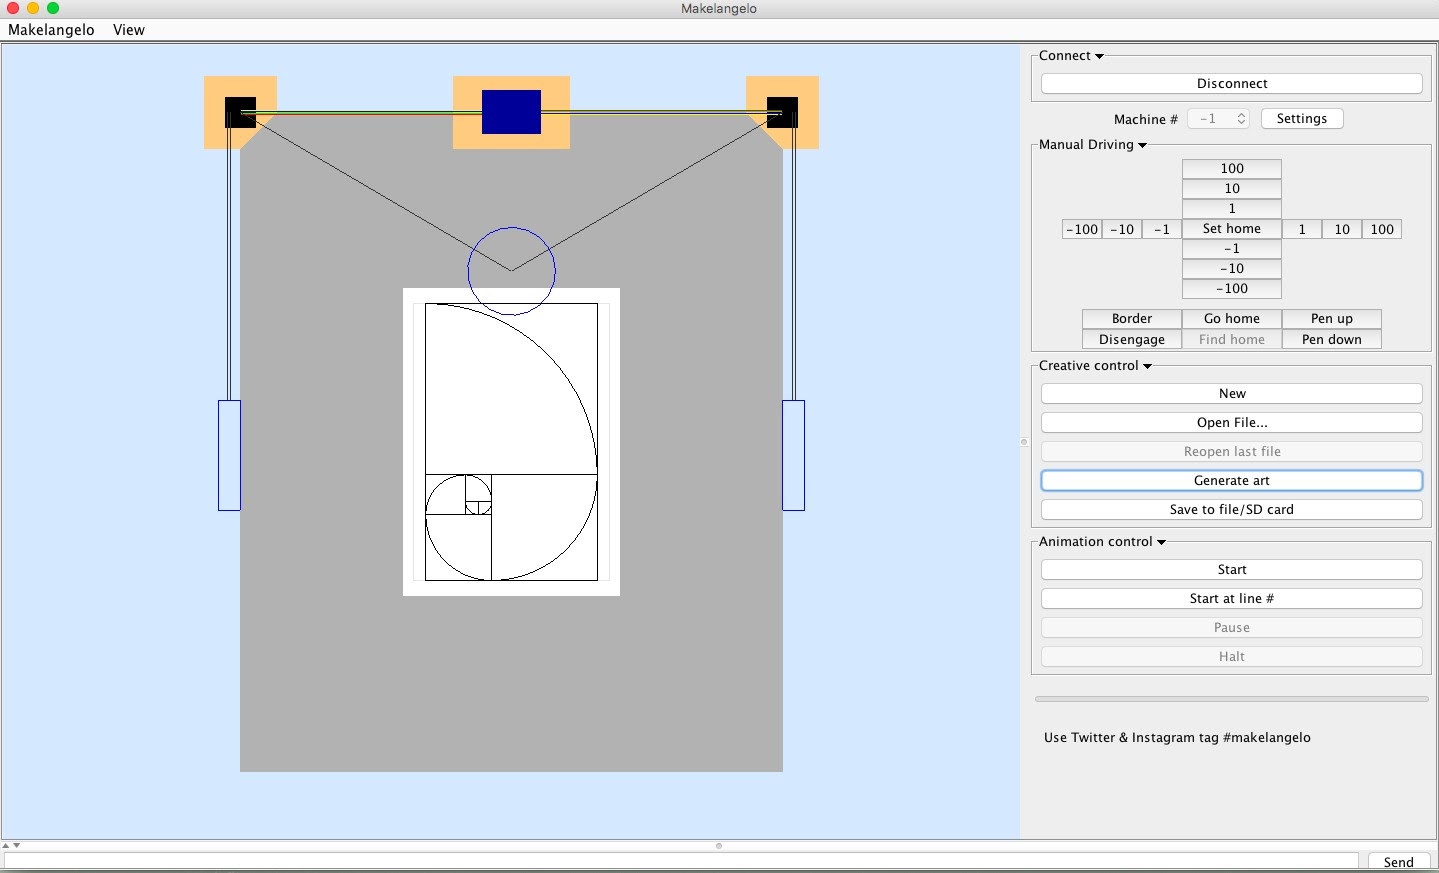
Task: Click the left counterweight rectangle
Action: 229,456
